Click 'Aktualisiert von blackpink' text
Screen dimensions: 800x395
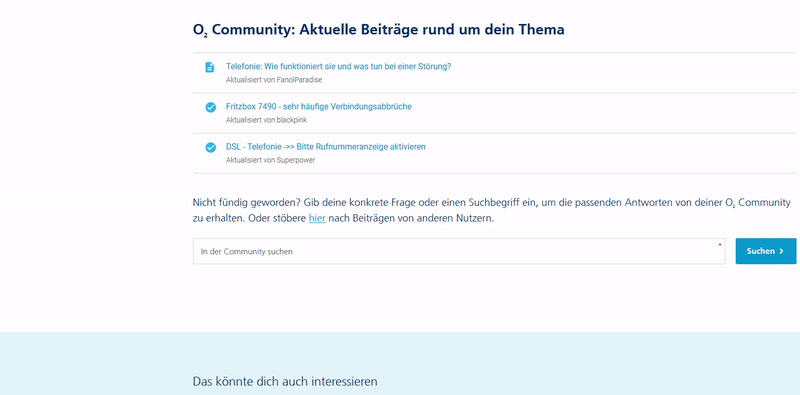pos(266,120)
